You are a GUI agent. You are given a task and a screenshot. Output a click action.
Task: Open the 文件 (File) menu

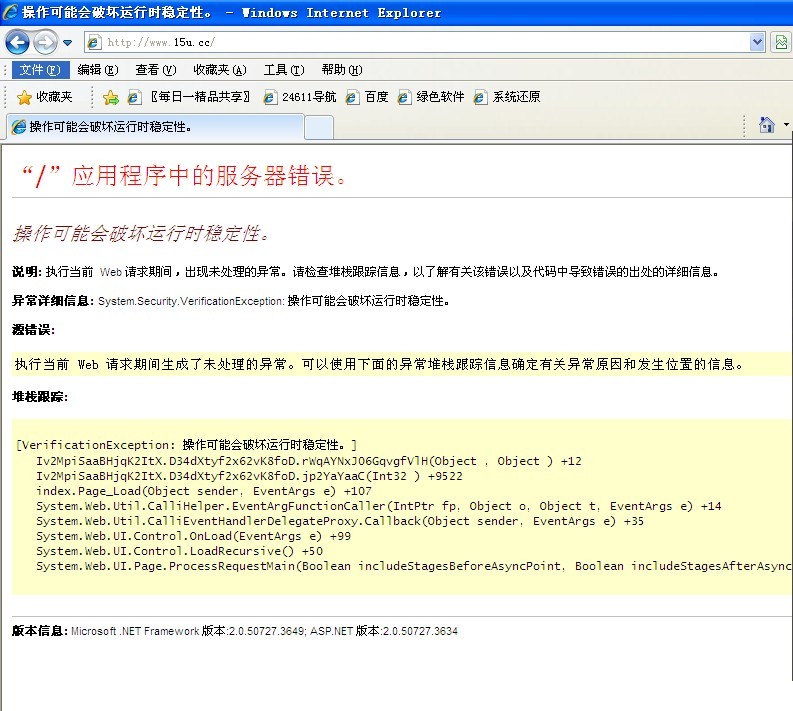click(39, 70)
